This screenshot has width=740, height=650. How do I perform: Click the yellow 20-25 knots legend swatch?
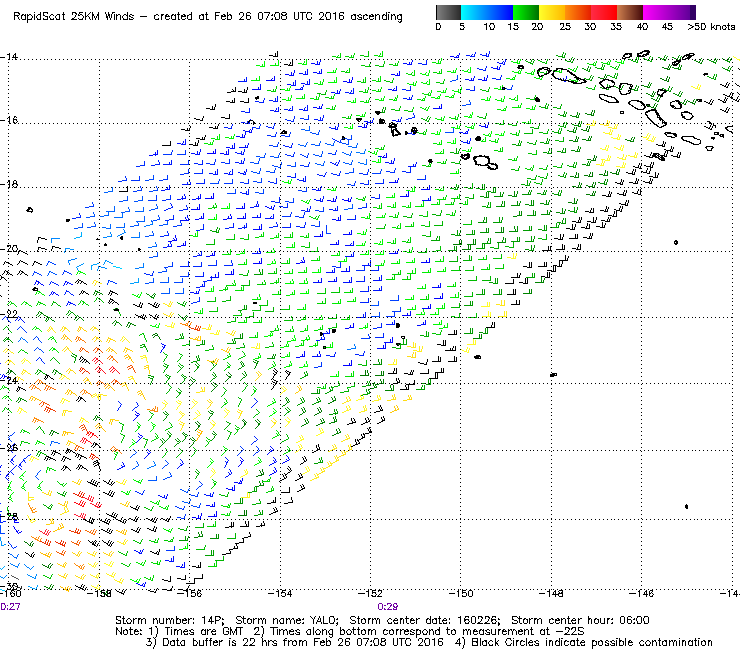click(552, 12)
